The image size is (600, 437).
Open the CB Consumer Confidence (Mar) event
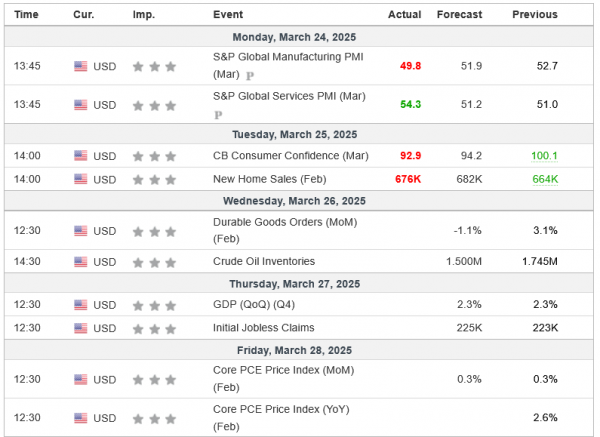(x=290, y=155)
